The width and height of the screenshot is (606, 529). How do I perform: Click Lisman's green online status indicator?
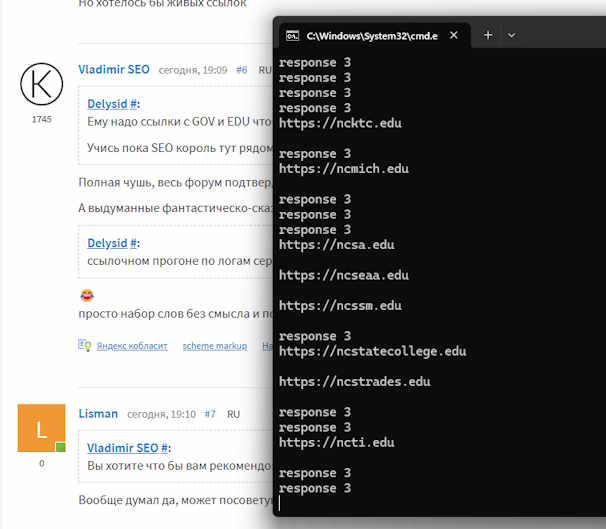(60, 446)
